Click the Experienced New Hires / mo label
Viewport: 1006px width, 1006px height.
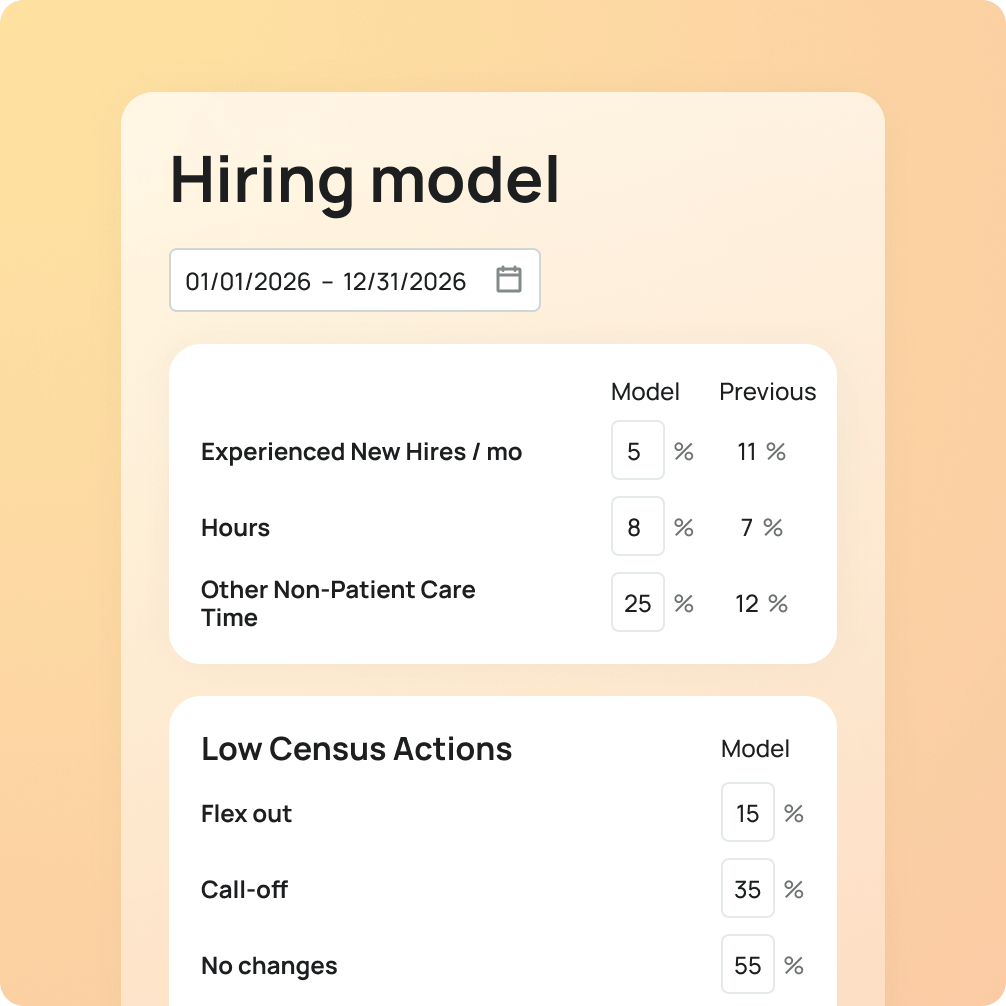361,452
